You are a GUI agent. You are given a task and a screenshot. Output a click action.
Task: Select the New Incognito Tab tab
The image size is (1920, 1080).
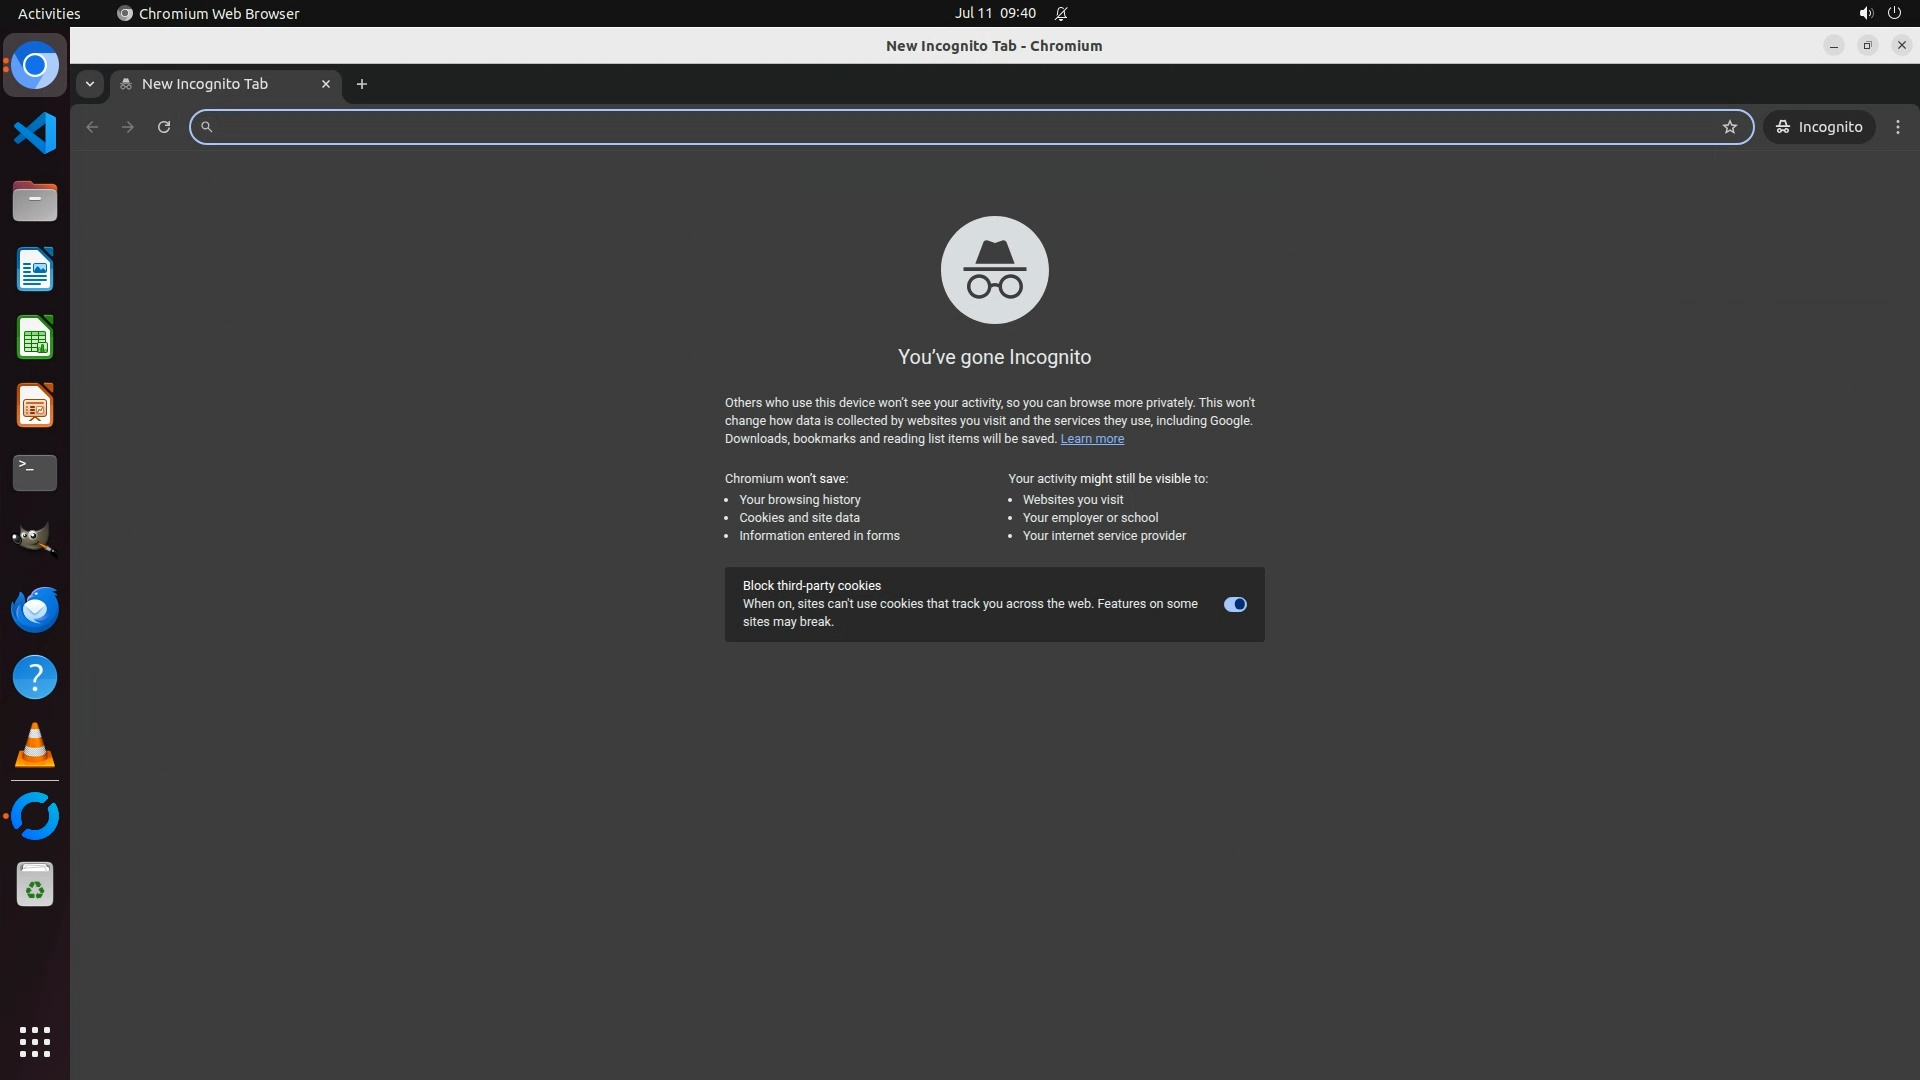(x=205, y=84)
